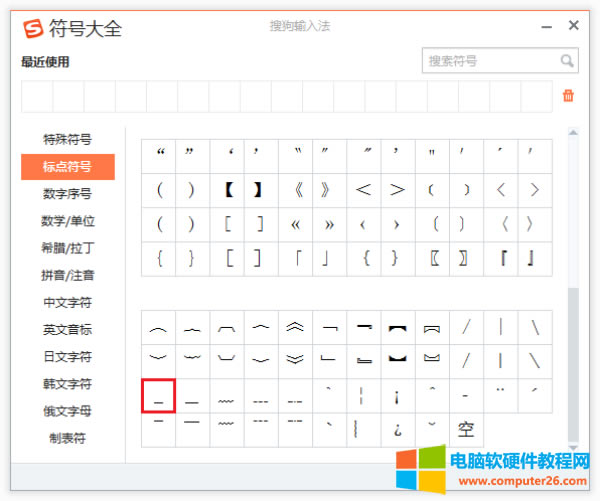The width and height of the screenshot is (600, 501).
Task: Insert the left curly brace {
Action: click(x=159, y=258)
